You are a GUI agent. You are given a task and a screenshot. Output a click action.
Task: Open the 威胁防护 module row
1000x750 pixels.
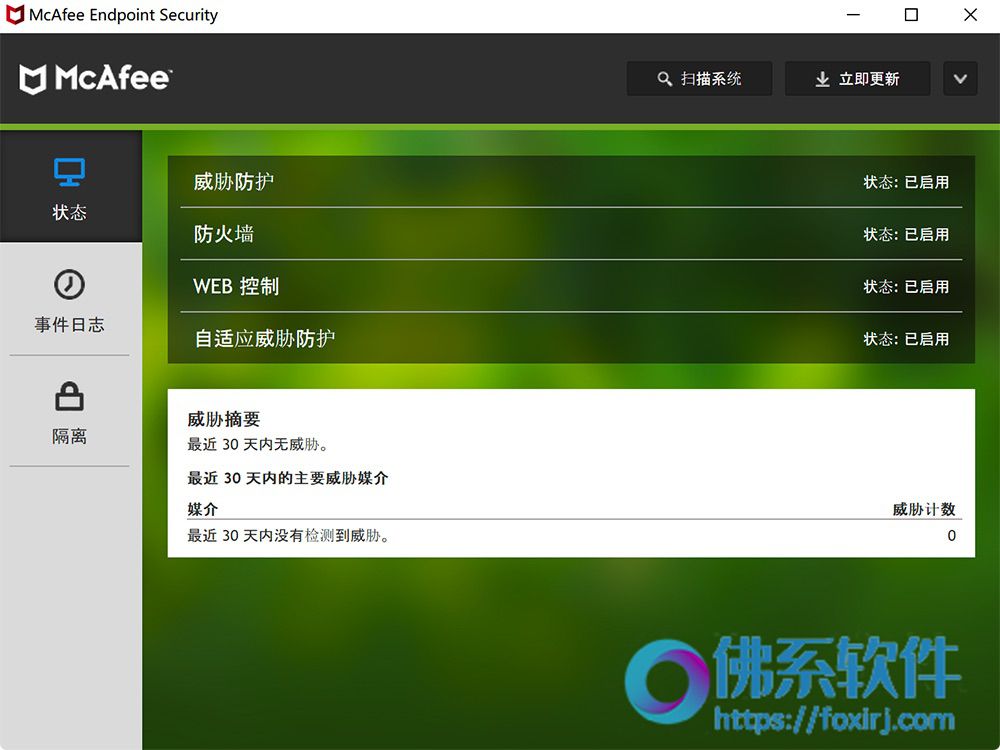pyautogui.click(x=571, y=182)
